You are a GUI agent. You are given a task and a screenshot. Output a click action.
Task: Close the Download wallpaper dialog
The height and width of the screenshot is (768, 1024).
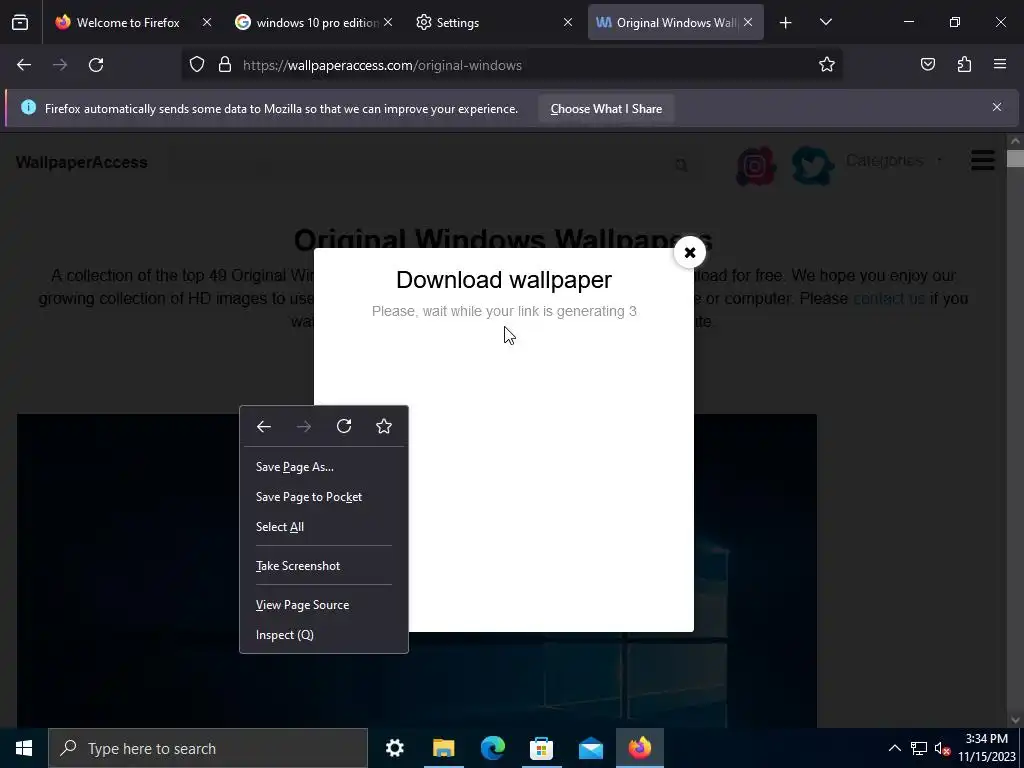(x=690, y=253)
